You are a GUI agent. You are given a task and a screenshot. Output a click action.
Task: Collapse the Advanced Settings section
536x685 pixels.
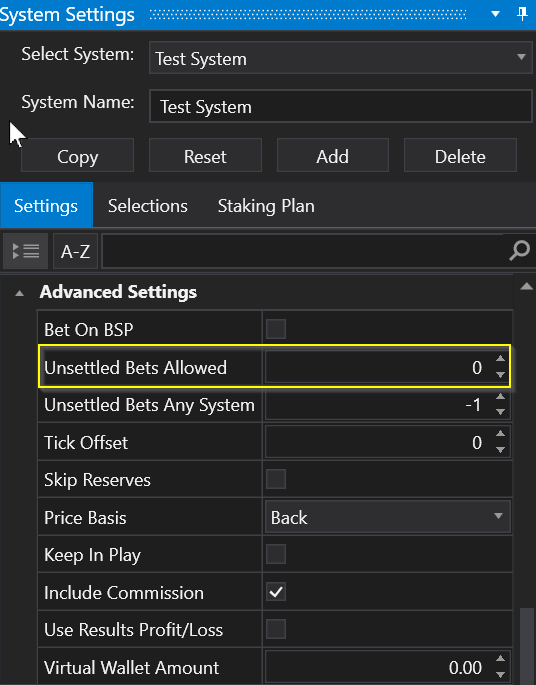[20, 293]
